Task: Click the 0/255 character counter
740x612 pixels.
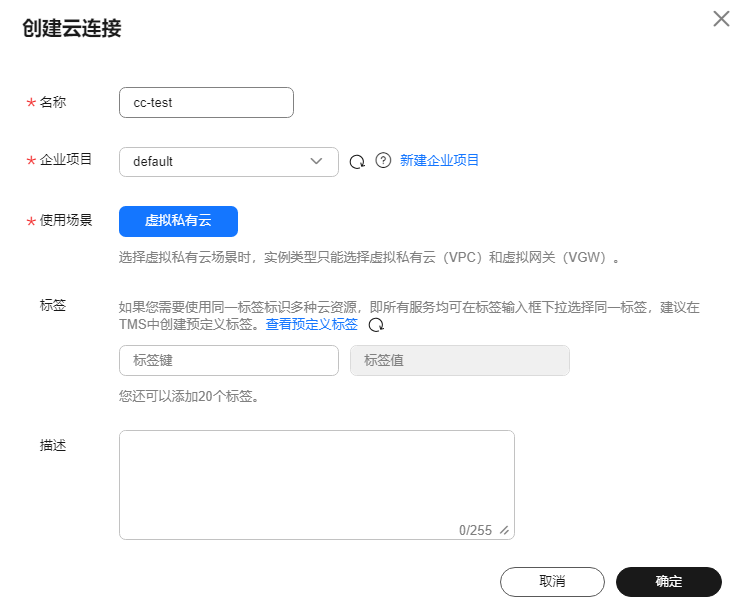Action: (475, 530)
